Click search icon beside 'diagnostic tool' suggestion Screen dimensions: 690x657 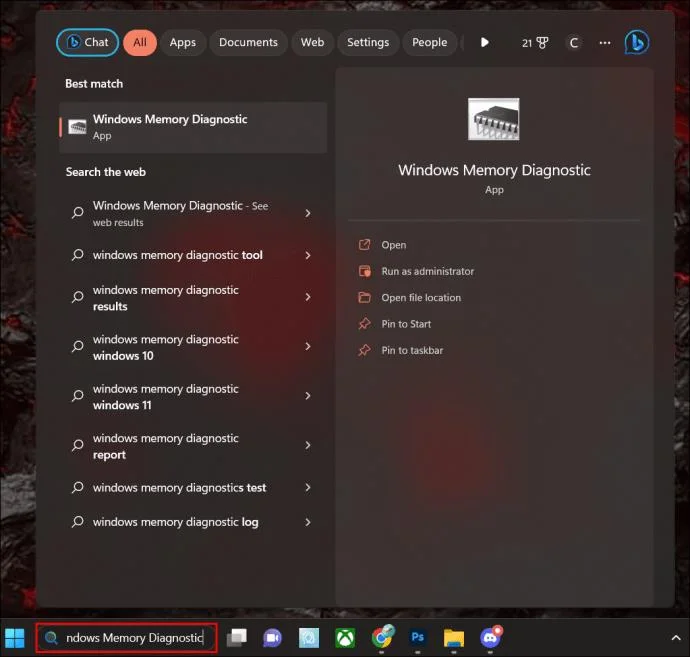pyautogui.click(x=77, y=255)
